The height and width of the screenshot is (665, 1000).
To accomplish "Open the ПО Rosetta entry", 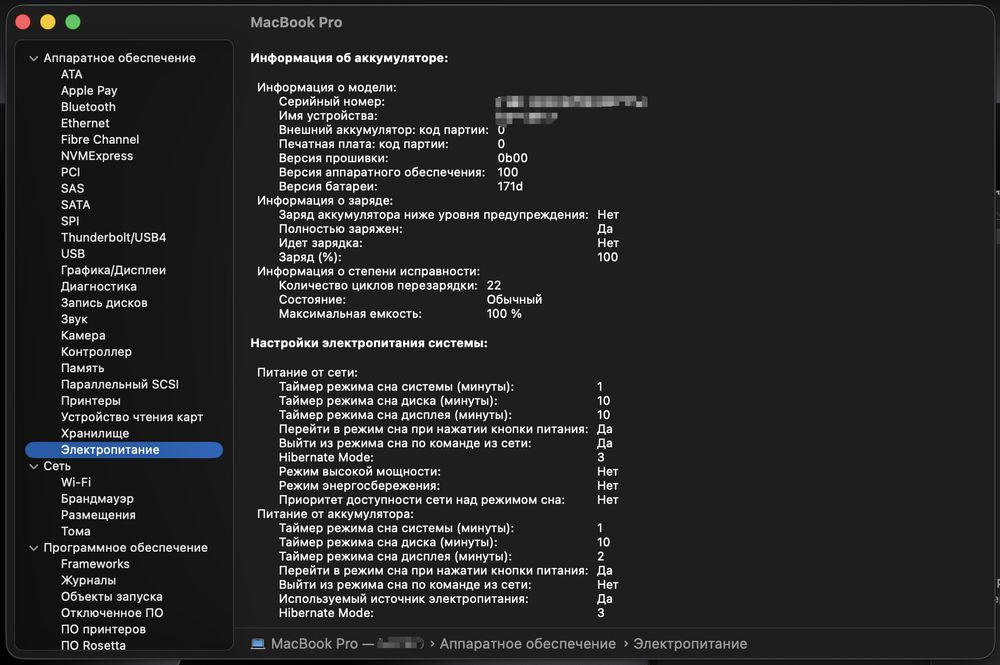I will 93,645.
